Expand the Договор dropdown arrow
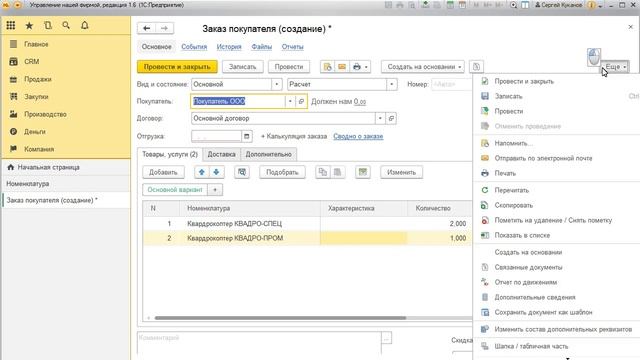This screenshot has height=360, width=640. pyautogui.click(x=380, y=118)
